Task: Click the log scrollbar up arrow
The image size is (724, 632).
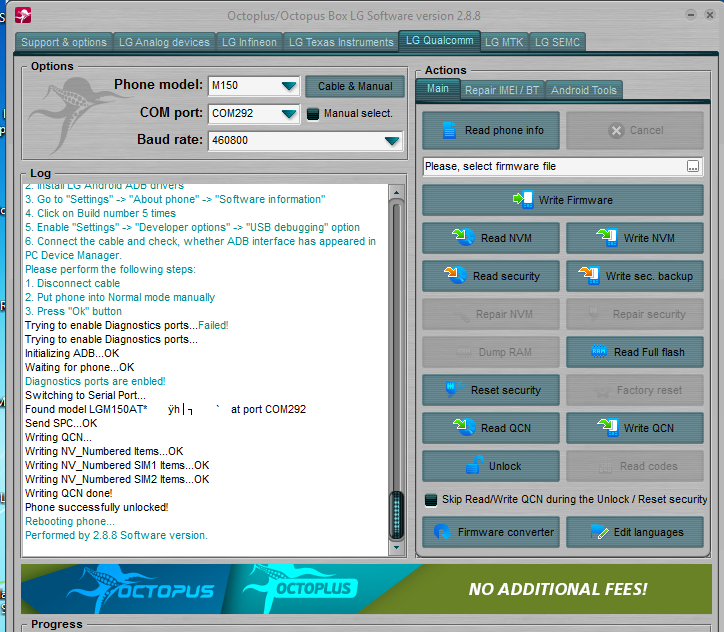Action: tap(396, 192)
